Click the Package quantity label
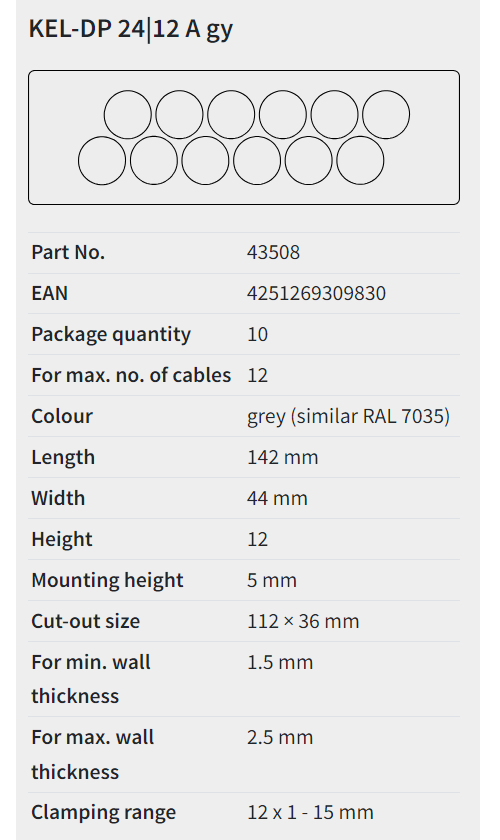 click(111, 334)
